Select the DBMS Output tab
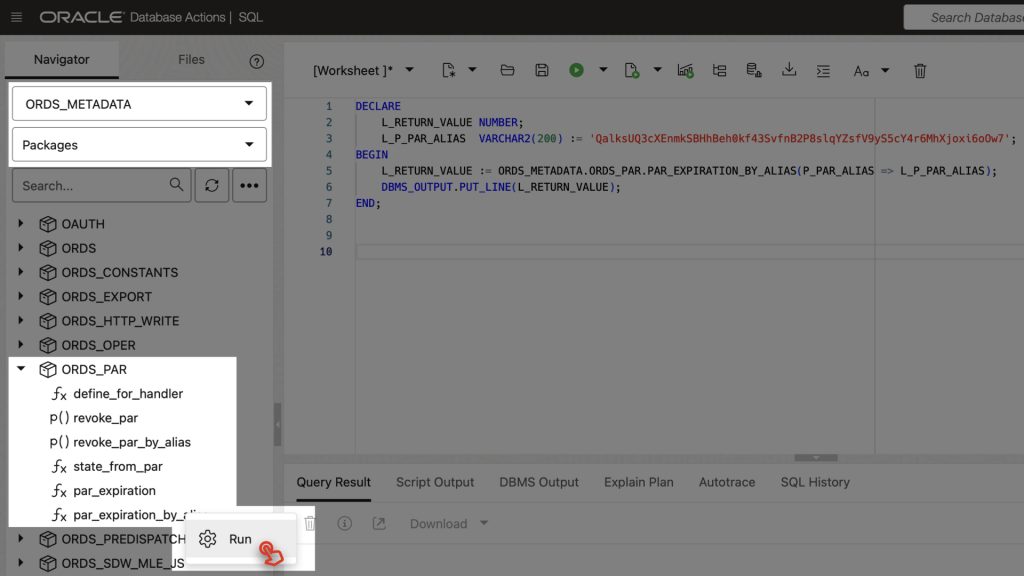1024x576 pixels. click(539, 483)
